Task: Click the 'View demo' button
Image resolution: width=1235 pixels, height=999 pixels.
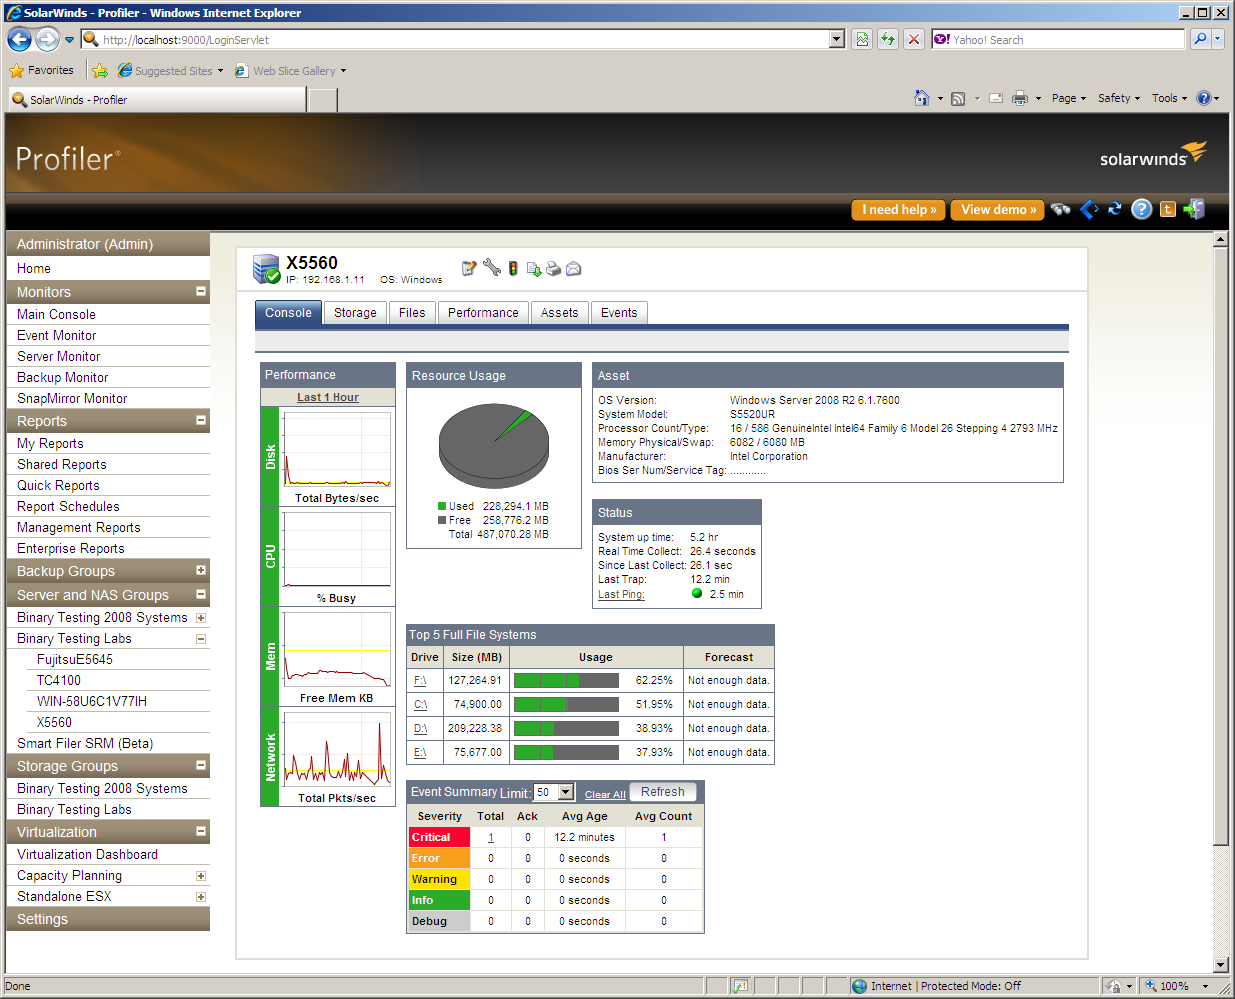Action: 997,210
